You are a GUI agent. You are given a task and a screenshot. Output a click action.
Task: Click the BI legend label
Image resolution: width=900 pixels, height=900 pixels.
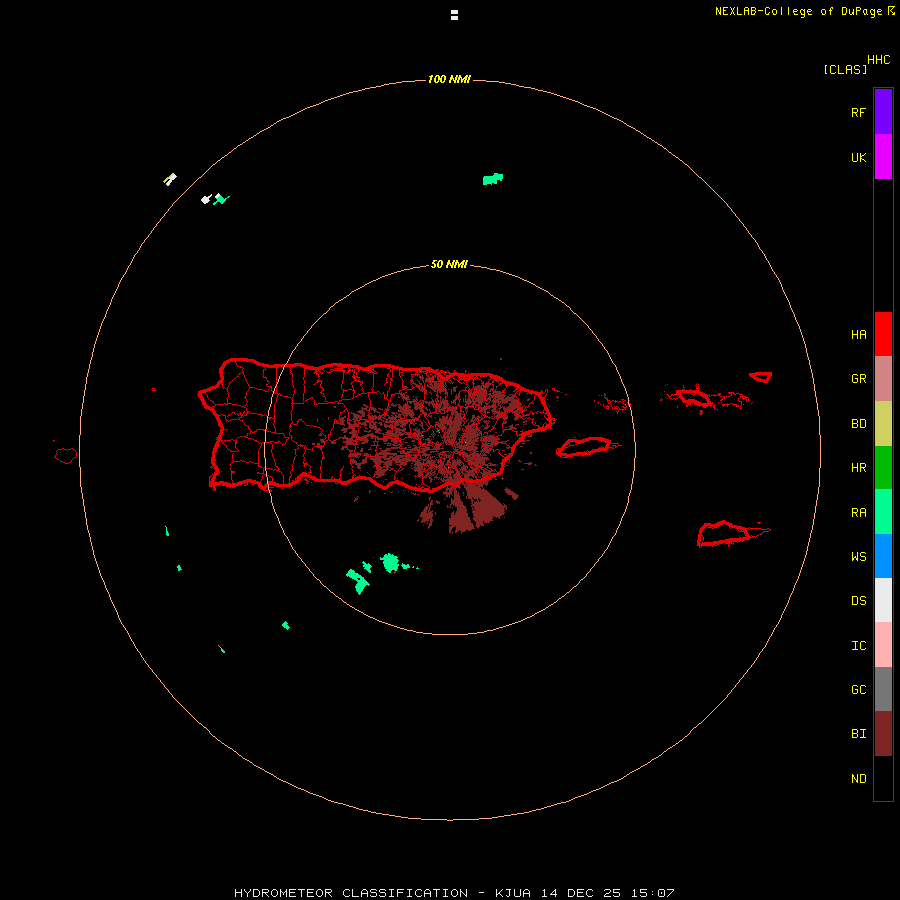tap(858, 734)
